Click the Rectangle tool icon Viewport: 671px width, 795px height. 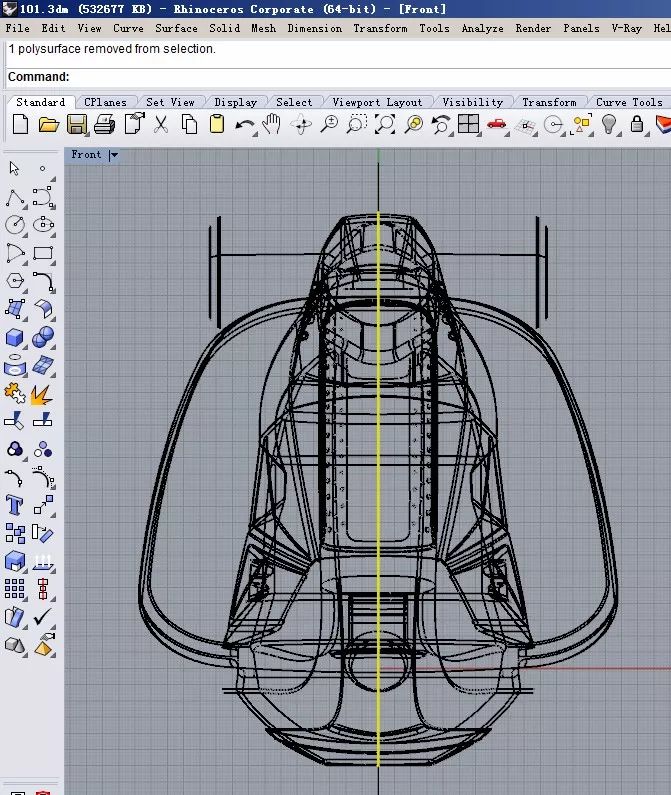pyautogui.click(x=42, y=253)
